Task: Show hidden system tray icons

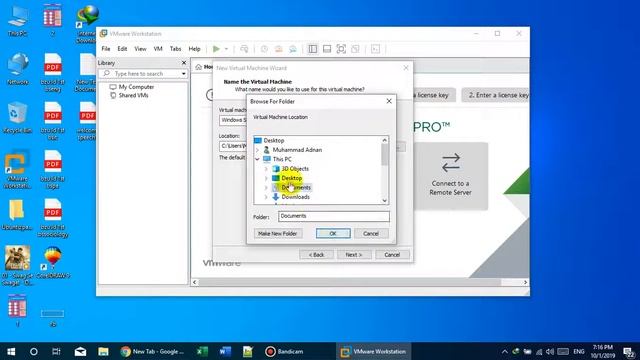Action: tap(504, 351)
